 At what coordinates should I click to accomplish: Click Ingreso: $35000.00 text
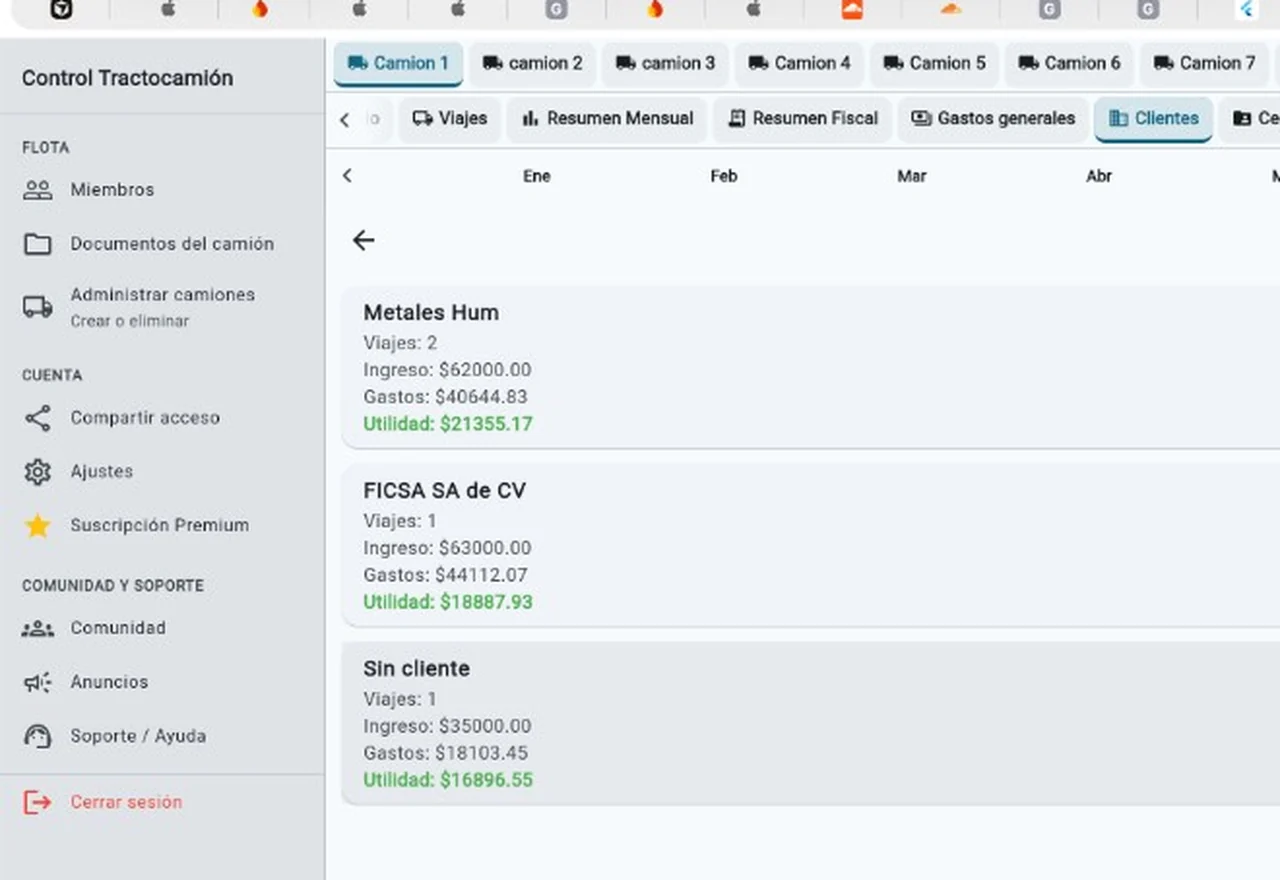(447, 726)
